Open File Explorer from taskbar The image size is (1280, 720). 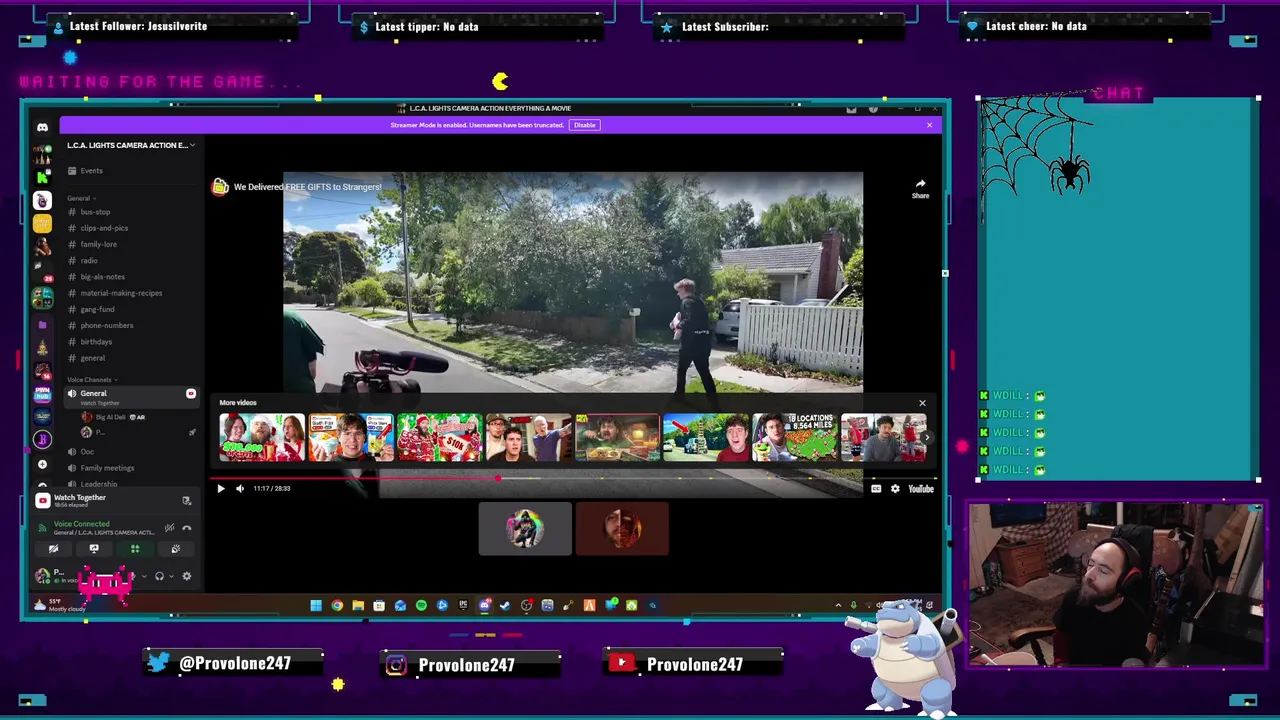(358, 605)
